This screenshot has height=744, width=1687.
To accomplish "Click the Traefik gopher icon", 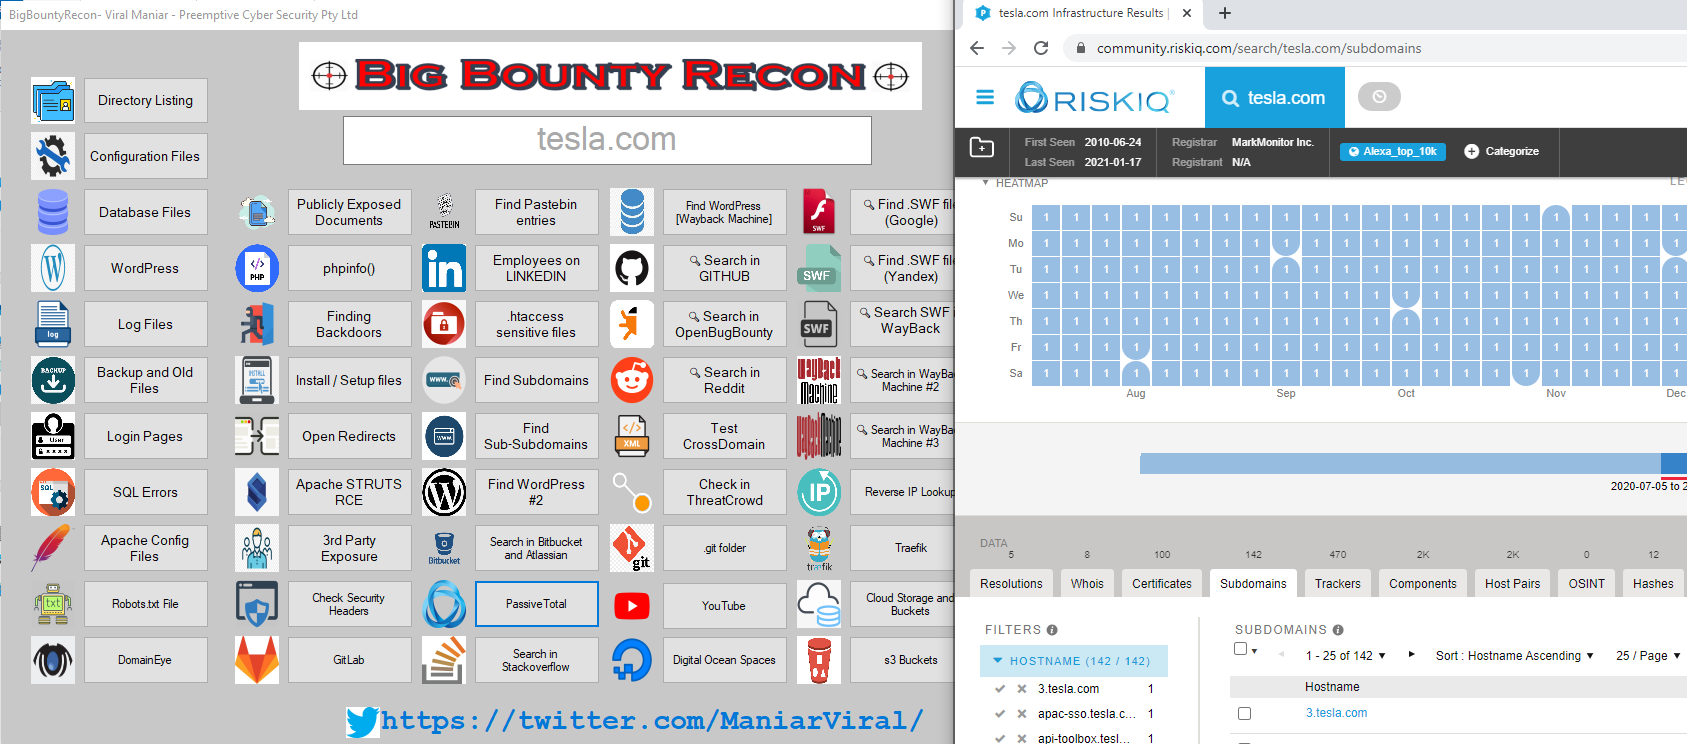I will pos(819,548).
